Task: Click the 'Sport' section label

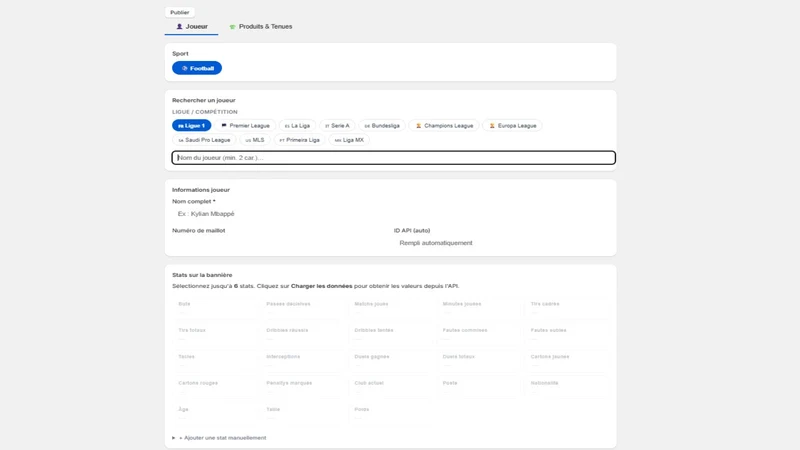Action: [180, 54]
